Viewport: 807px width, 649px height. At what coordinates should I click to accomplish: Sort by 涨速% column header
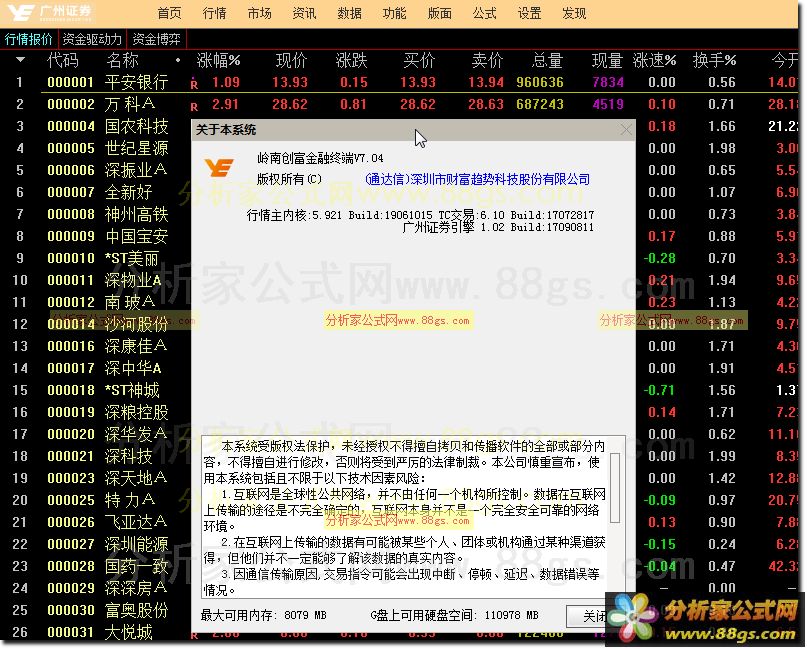point(654,61)
